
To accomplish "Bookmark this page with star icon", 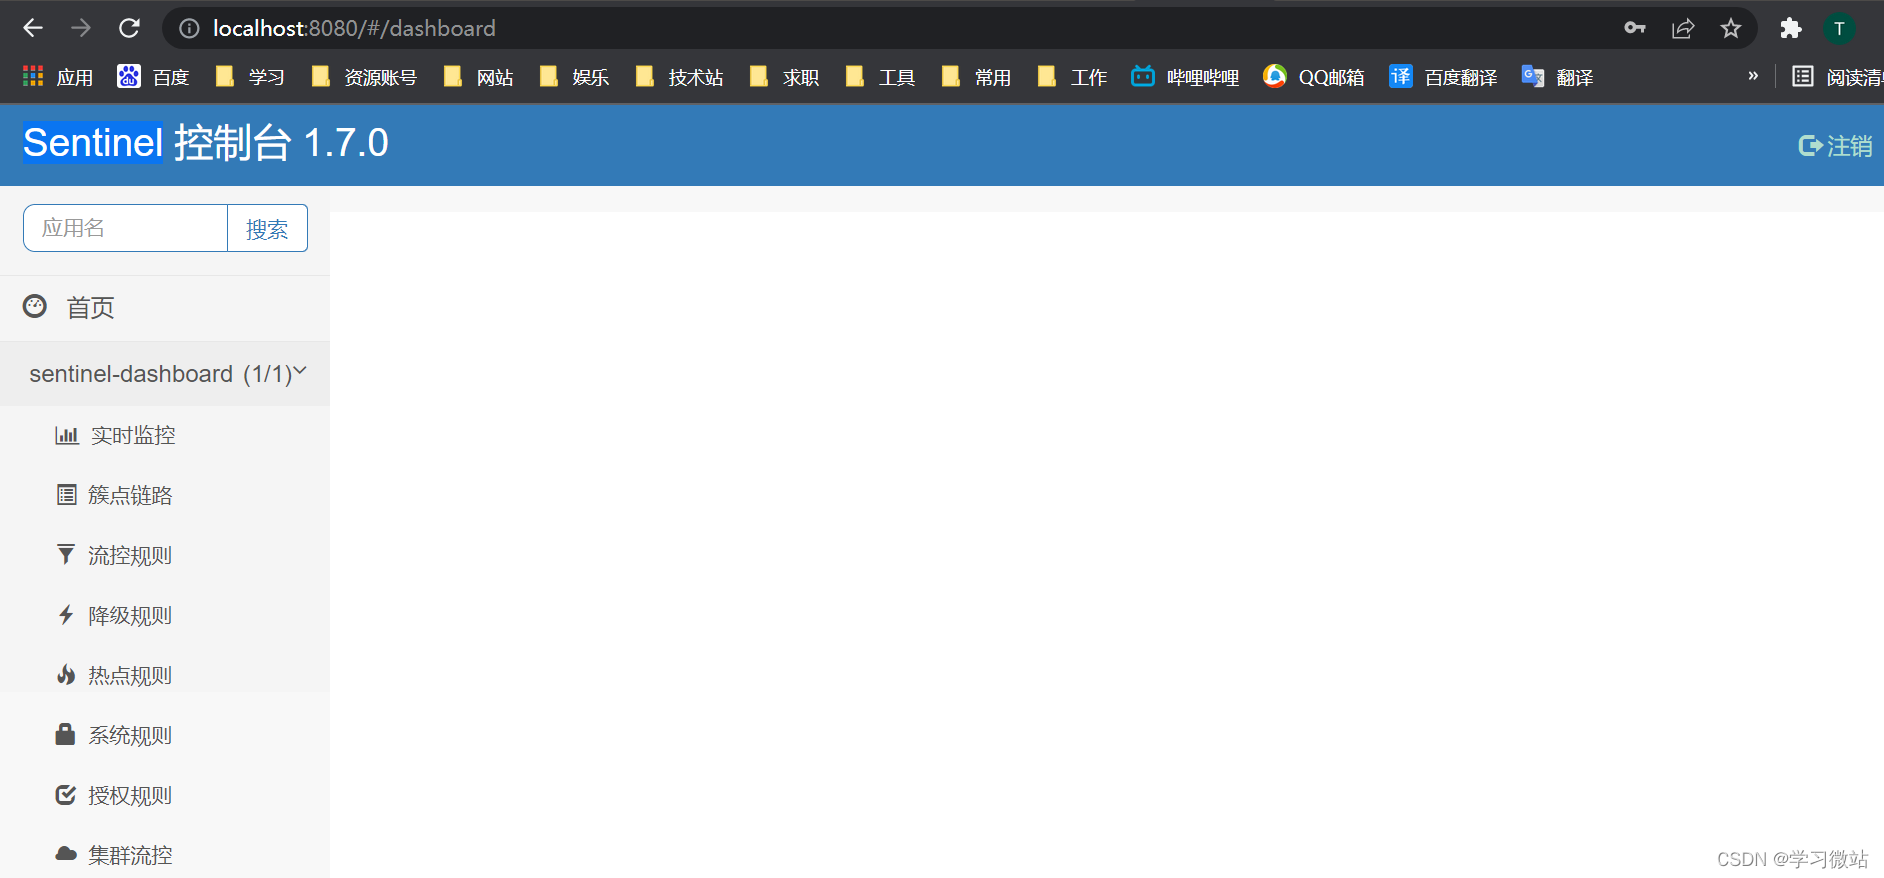I will [1731, 28].
